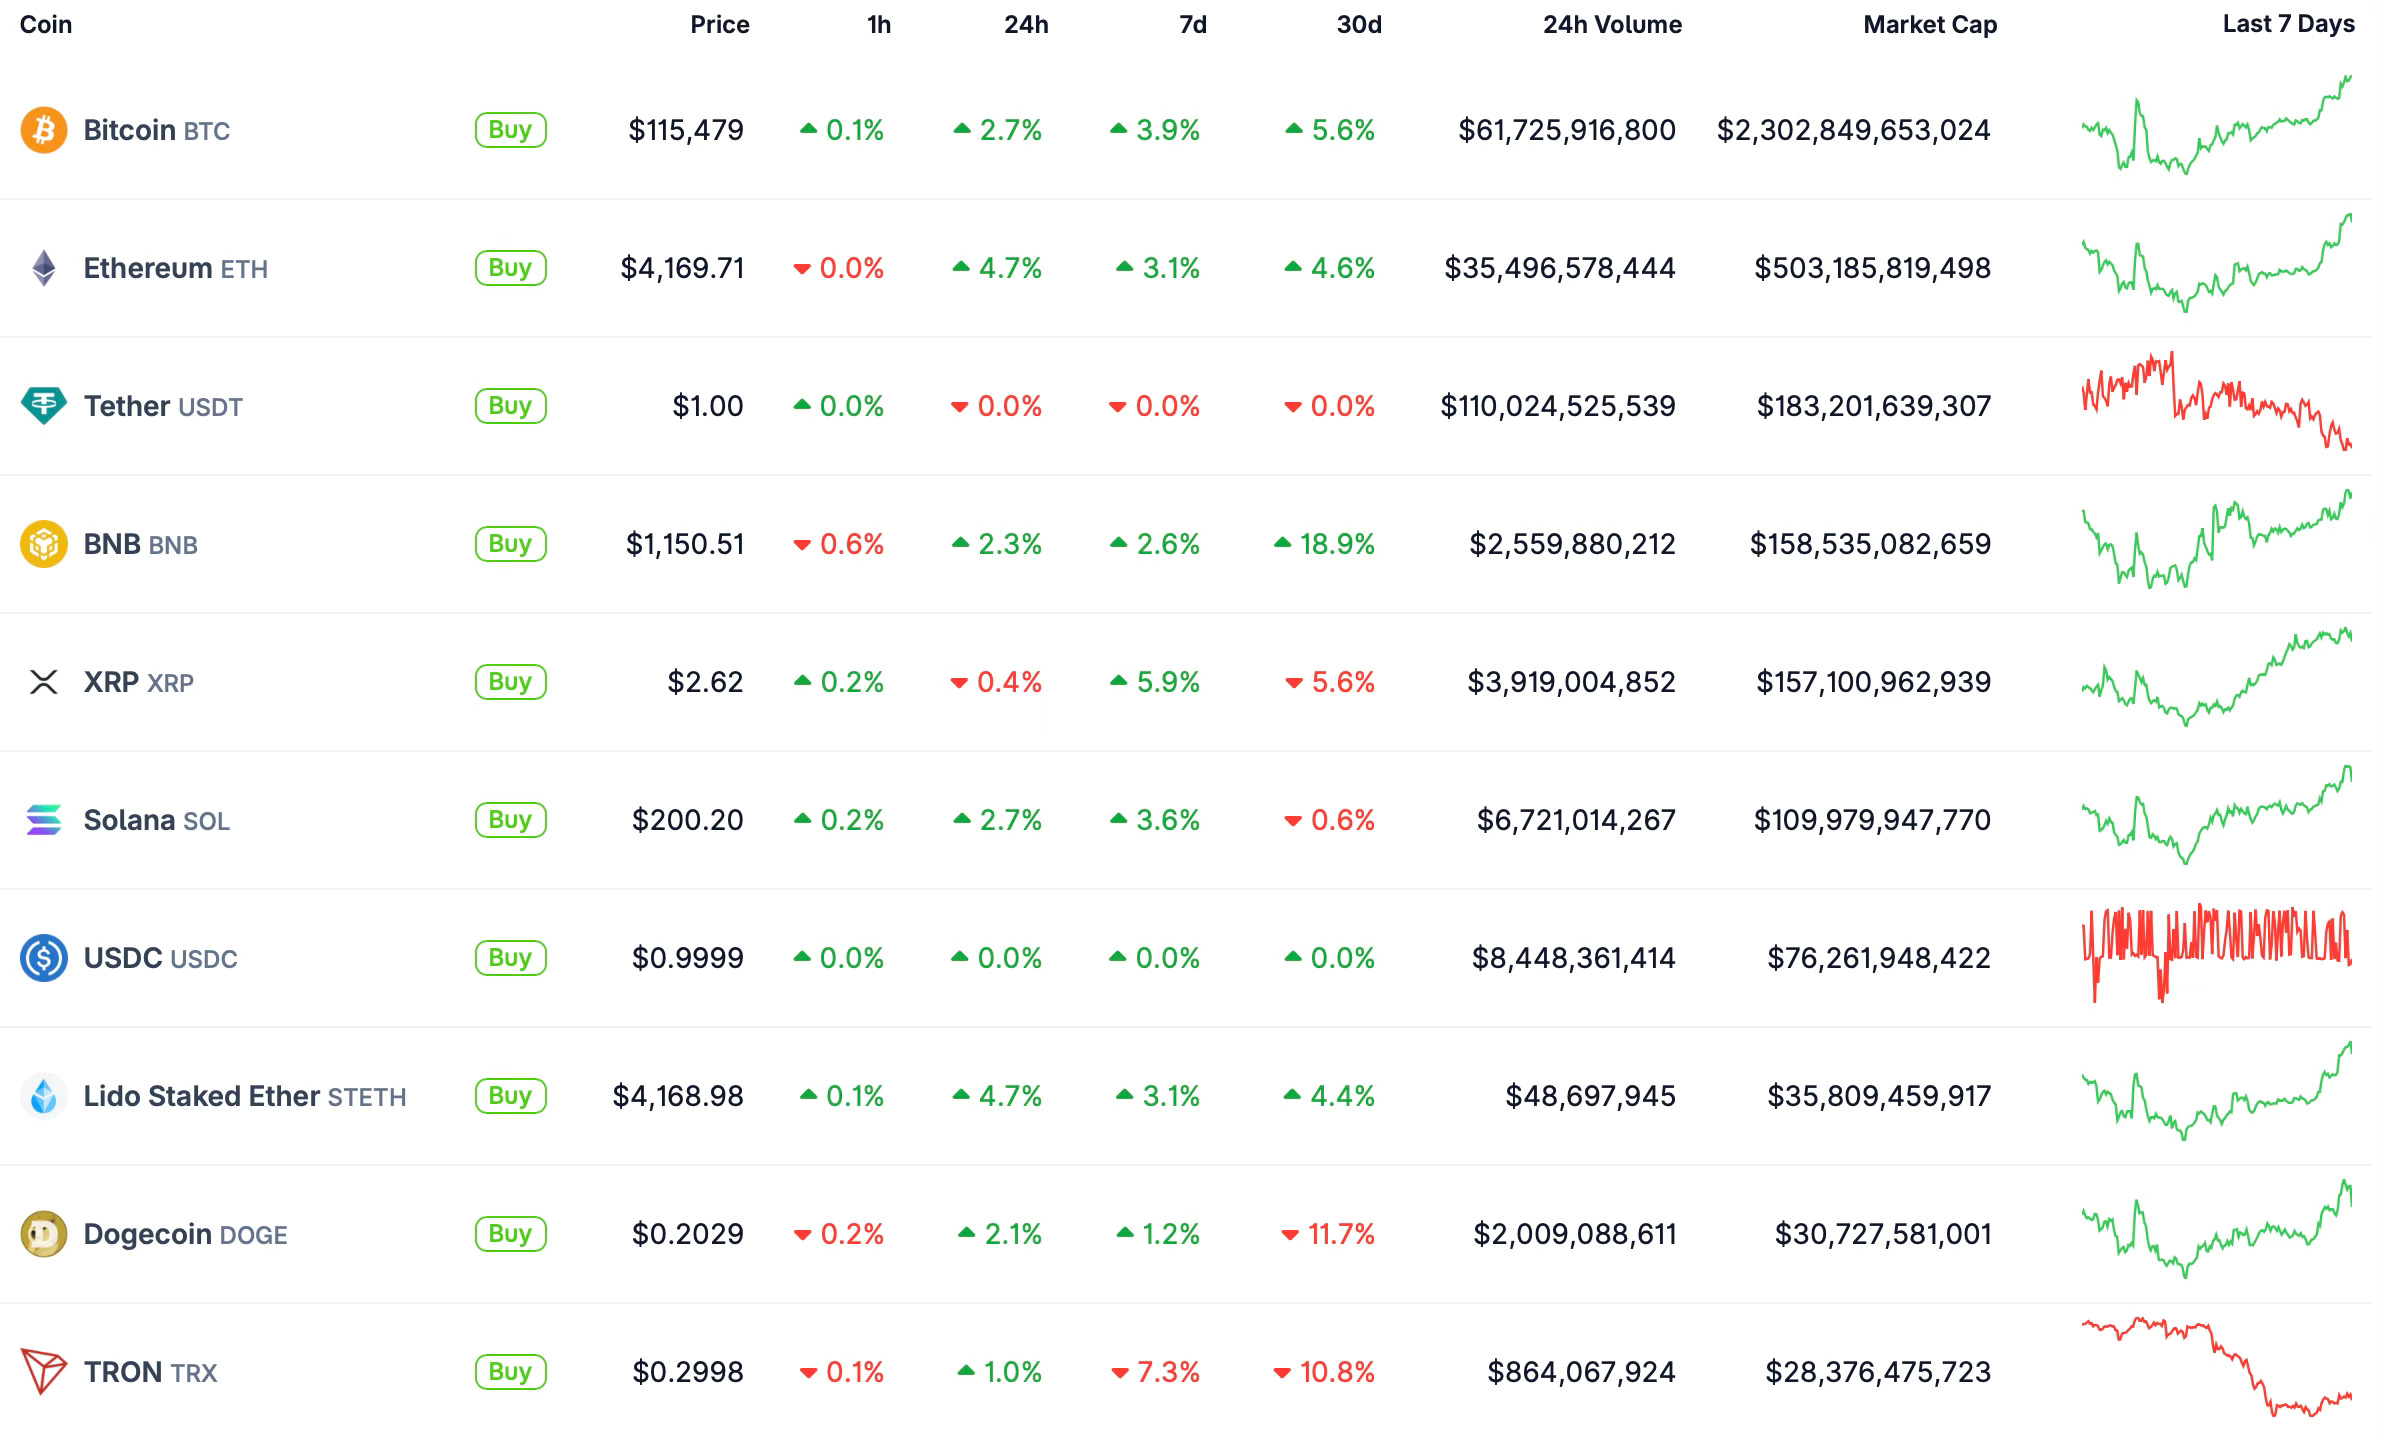Image resolution: width=2382 pixels, height=1440 pixels.
Task: Click the Bitcoin orange logo icon
Action: [44, 130]
